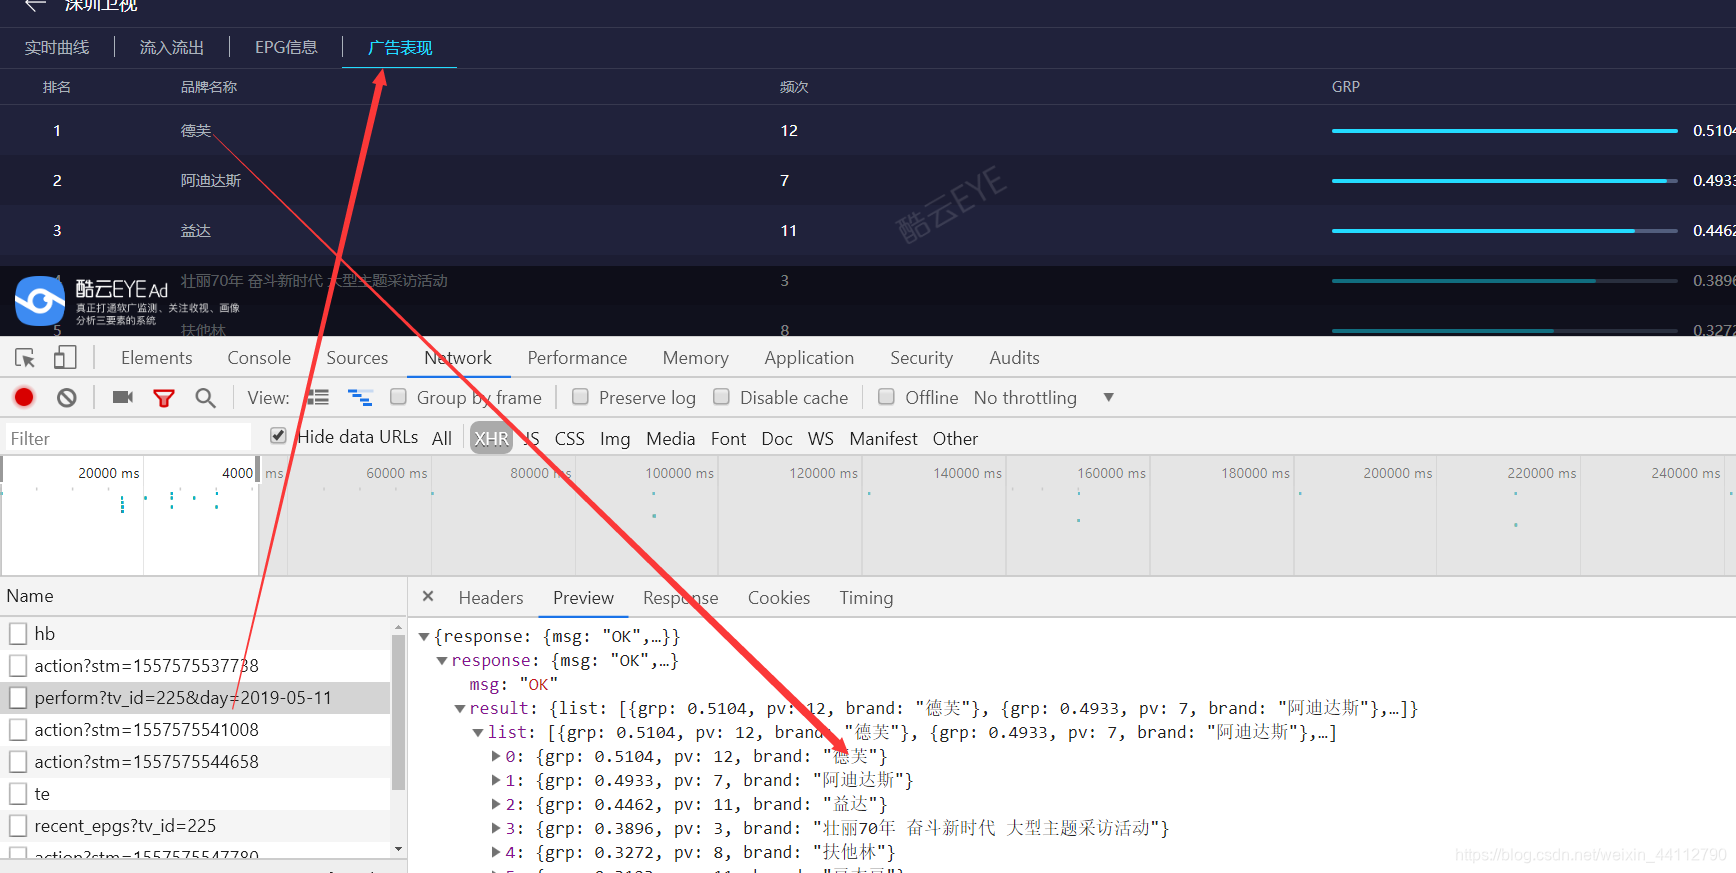
Task: Open the Application tab
Action: [x=809, y=358]
